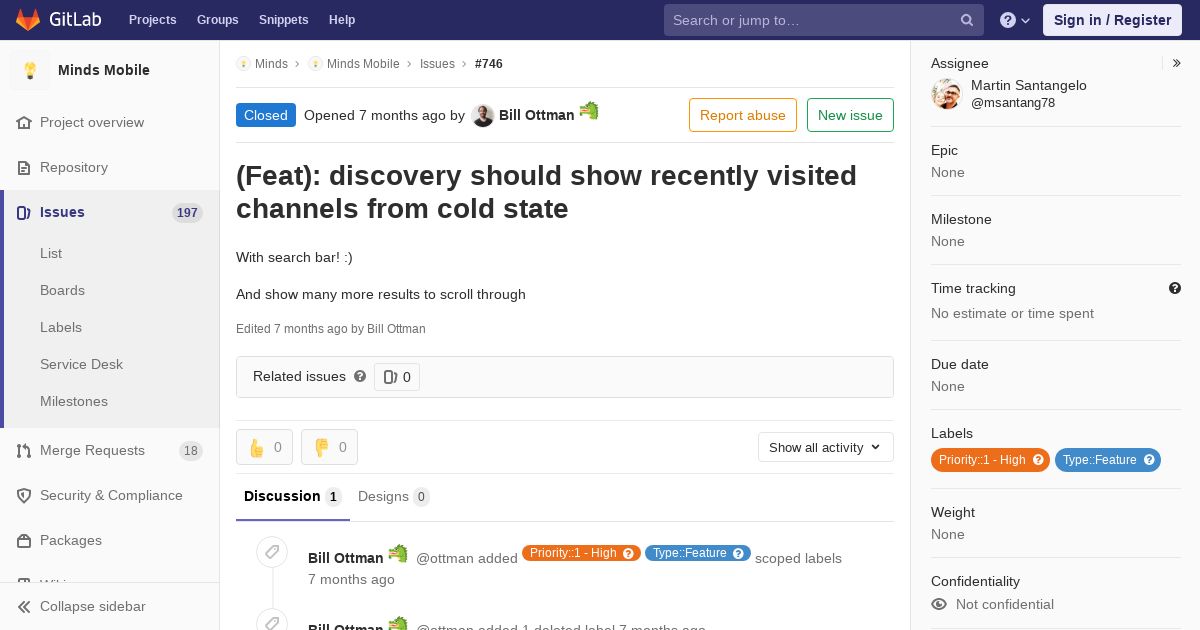This screenshot has height=630, width=1200.
Task: Click the GitLab fox logo
Action: click(28, 20)
